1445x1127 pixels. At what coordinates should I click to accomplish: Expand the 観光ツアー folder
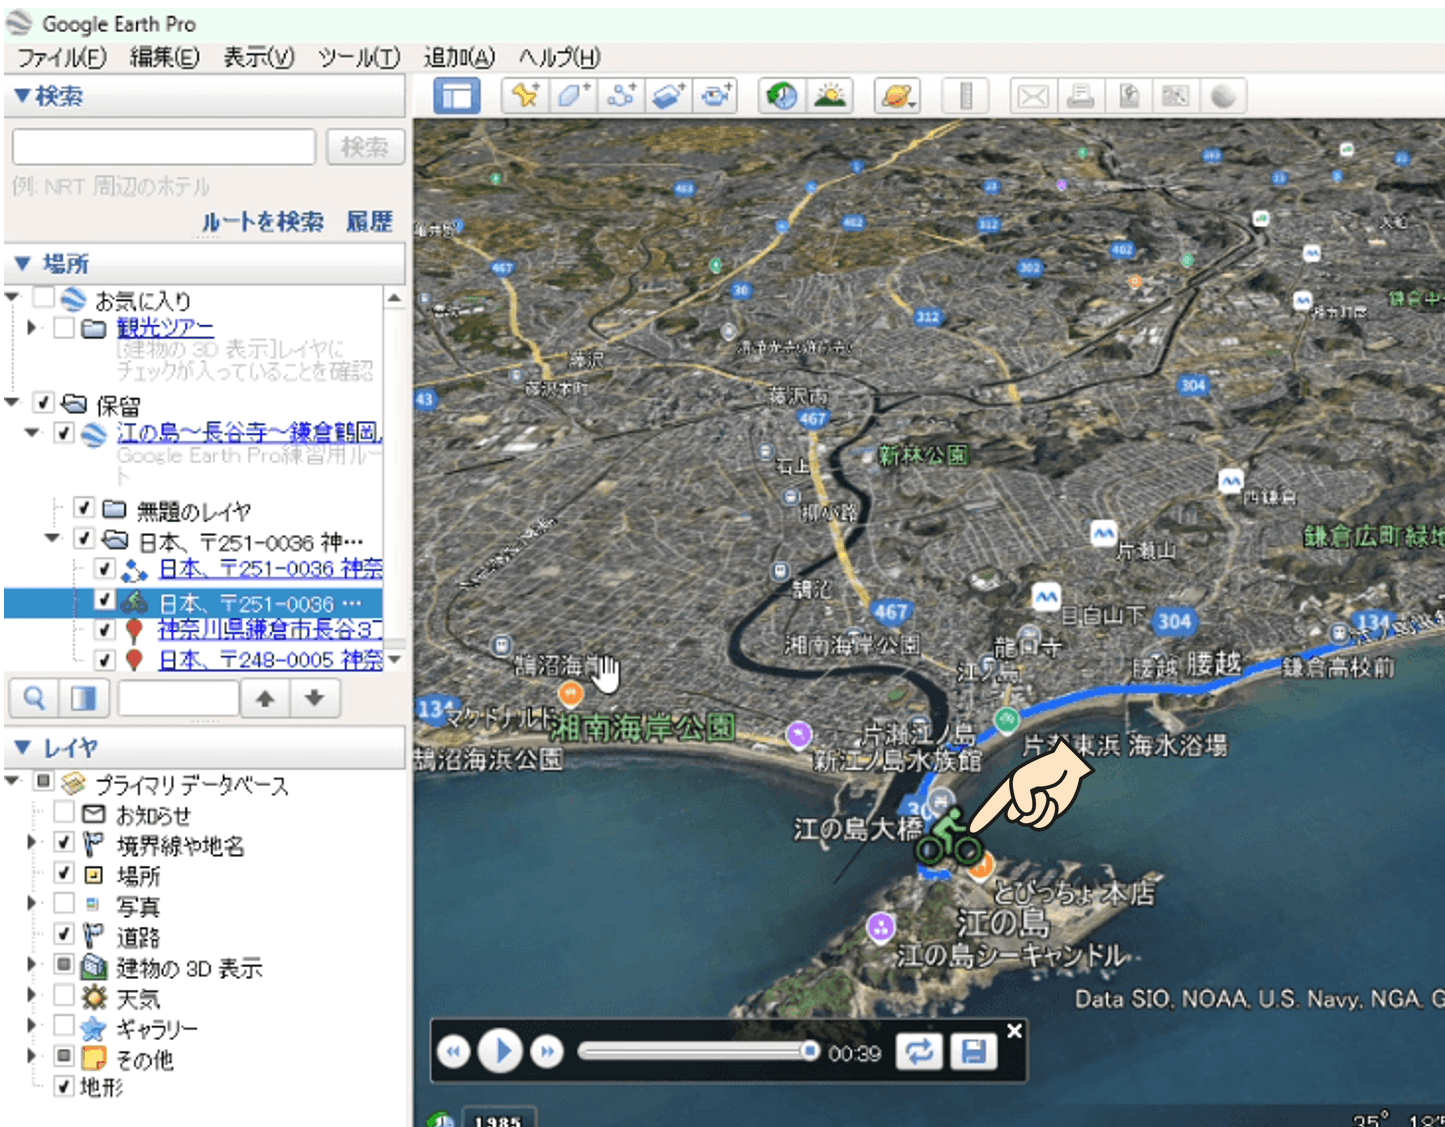tap(32, 328)
